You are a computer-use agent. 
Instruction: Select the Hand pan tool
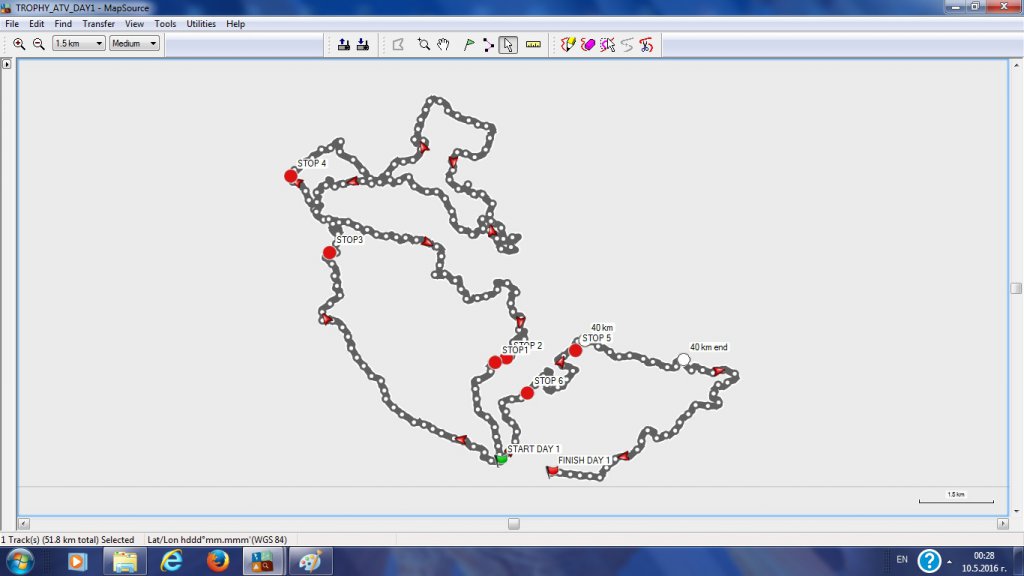click(442, 44)
